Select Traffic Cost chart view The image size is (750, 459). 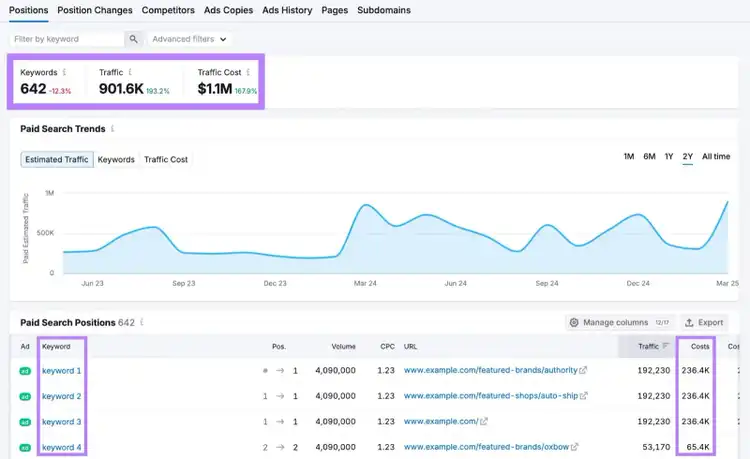(x=166, y=159)
